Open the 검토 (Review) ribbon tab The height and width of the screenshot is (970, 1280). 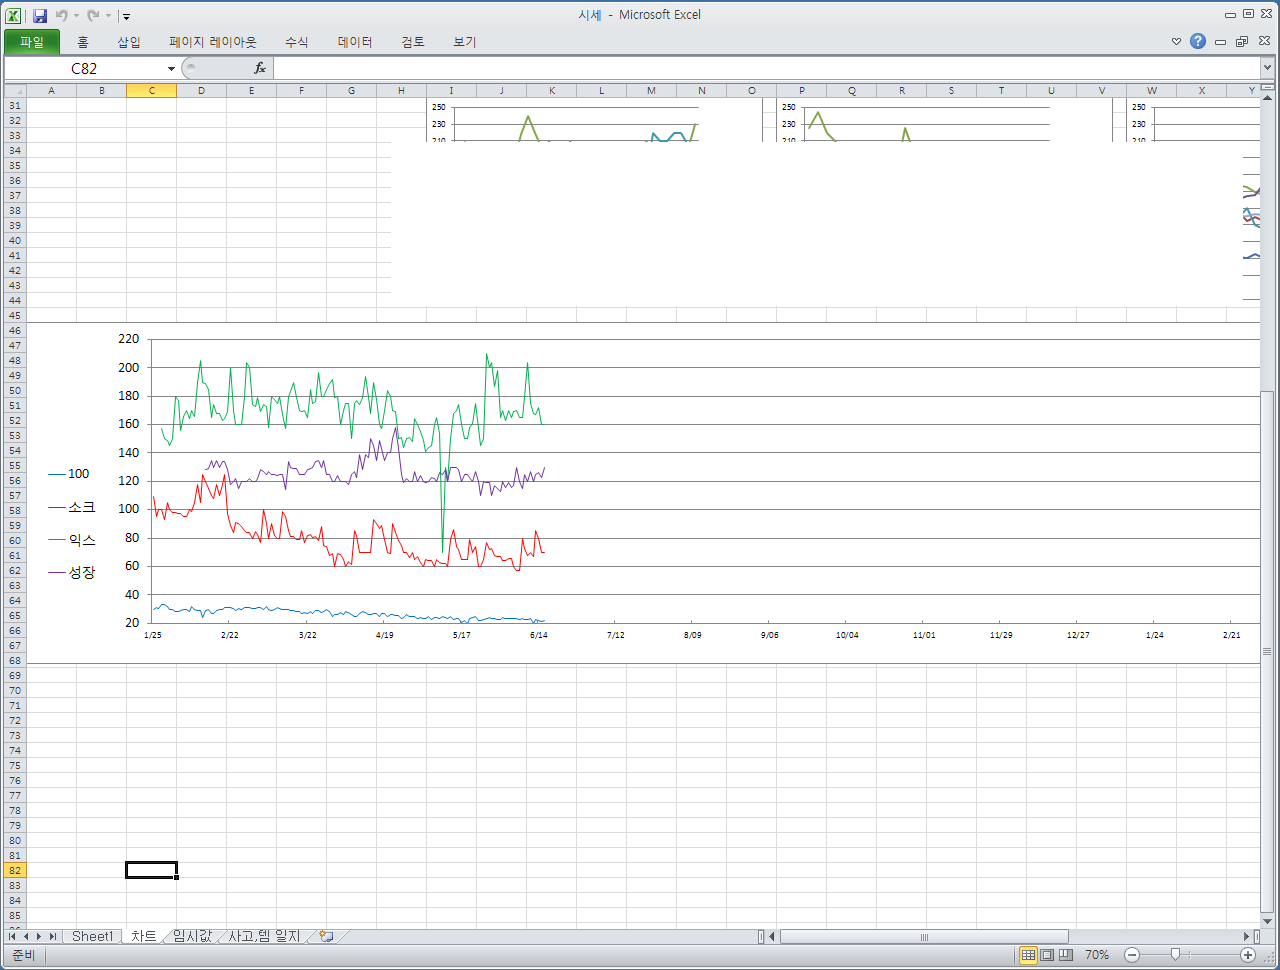pos(413,42)
